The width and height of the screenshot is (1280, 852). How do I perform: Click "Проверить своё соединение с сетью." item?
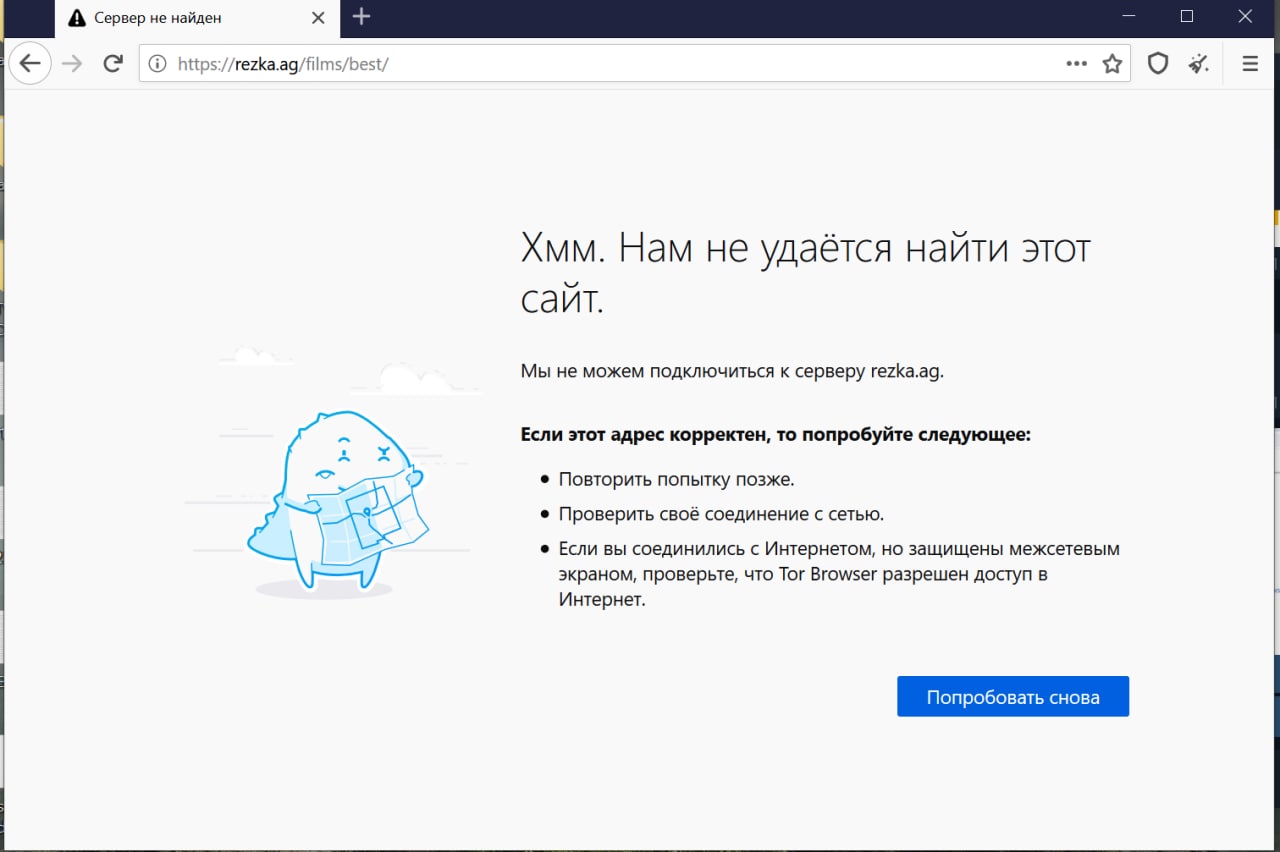[x=721, y=514]
